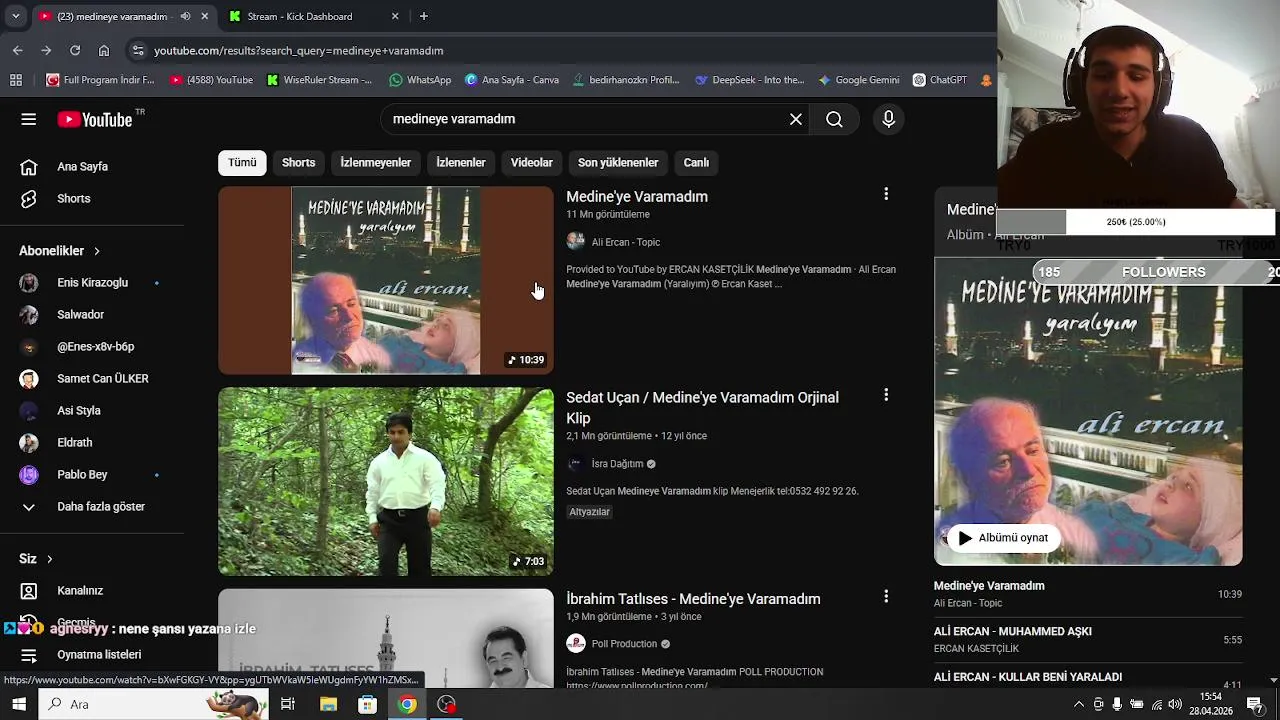Close the Stream - Kick Dashboard tab
1280x720 pixels.
coord(395,16)
